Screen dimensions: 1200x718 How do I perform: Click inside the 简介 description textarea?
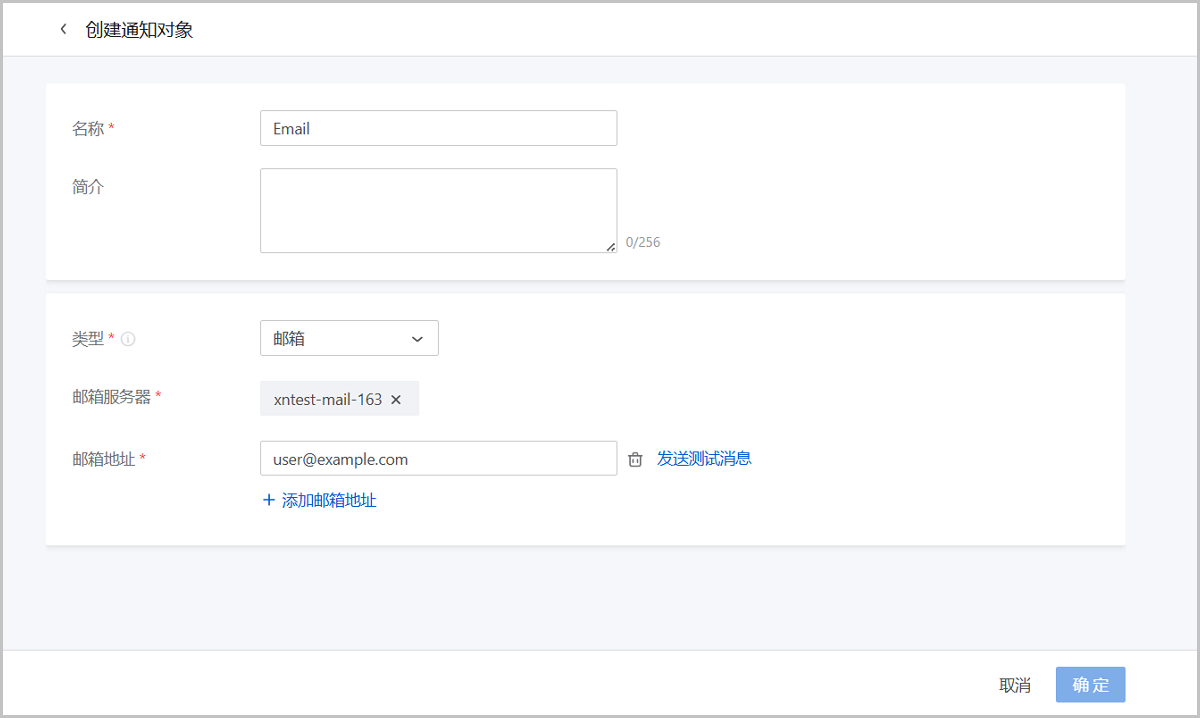click(x=438, y=210)
